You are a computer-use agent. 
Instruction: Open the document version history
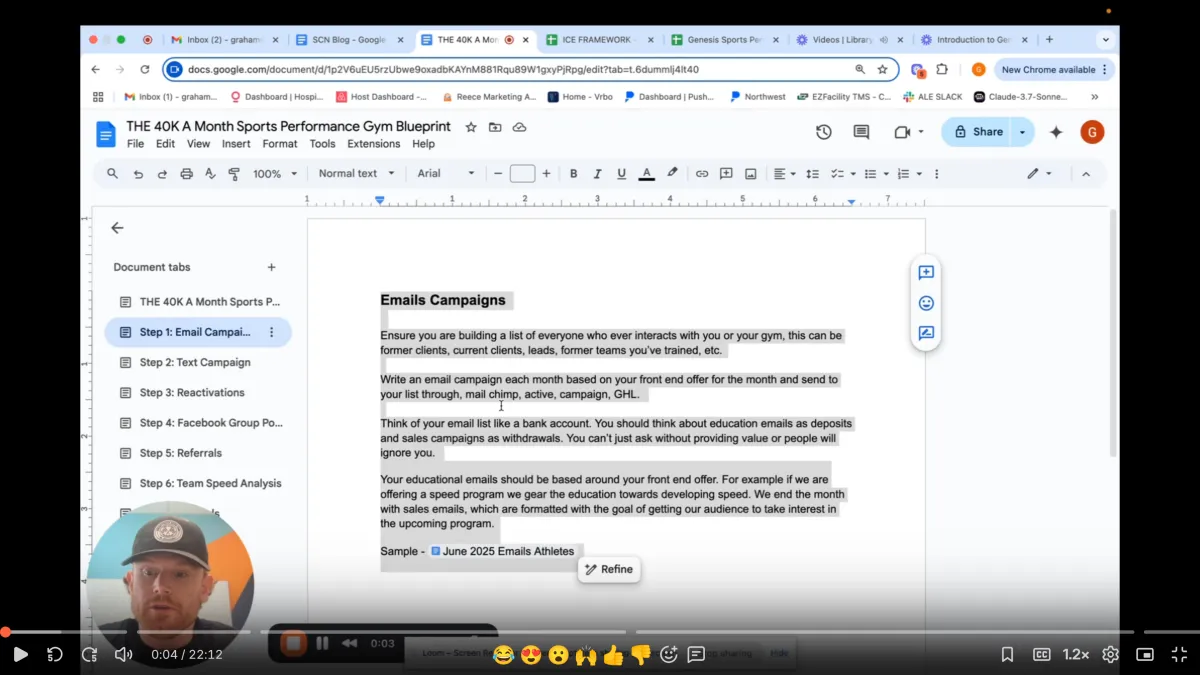pos(824,132)
